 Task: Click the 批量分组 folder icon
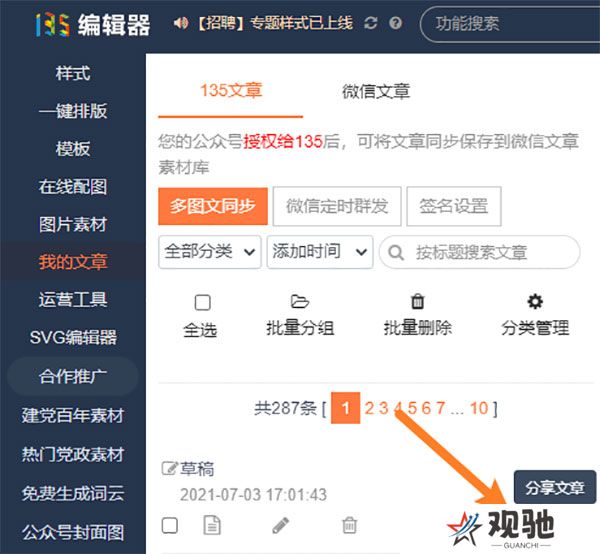click(x=300, y=301)
